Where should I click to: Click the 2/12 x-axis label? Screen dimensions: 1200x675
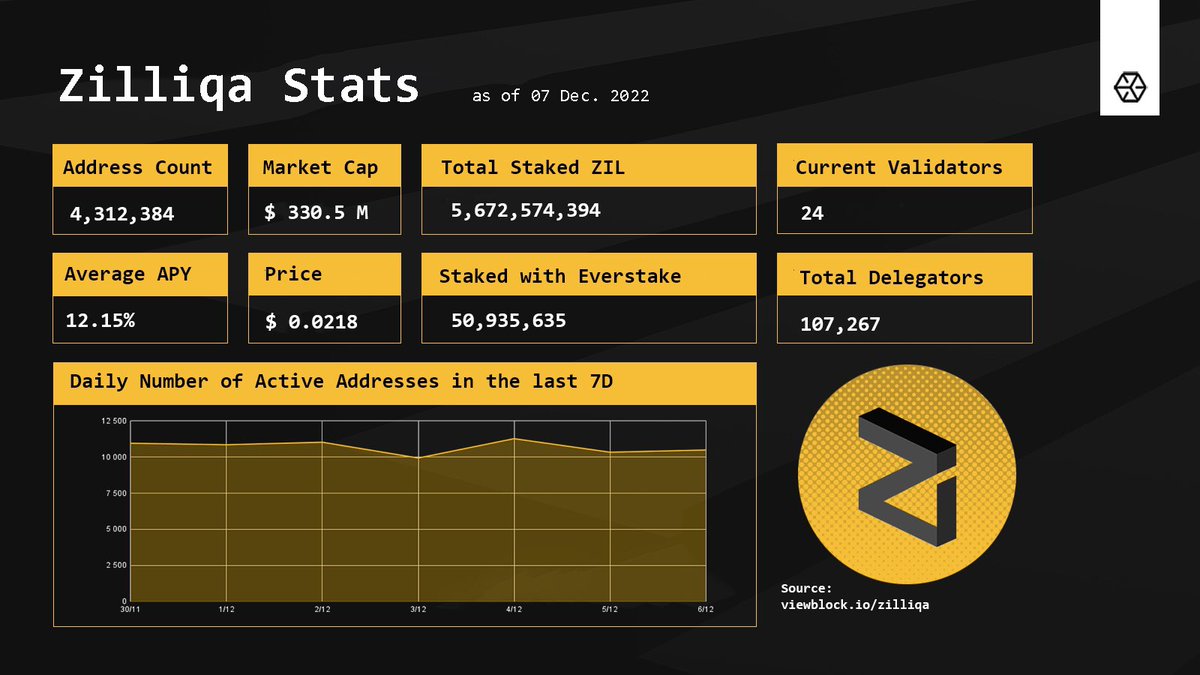pyautogui.click(x=323, y=610)
